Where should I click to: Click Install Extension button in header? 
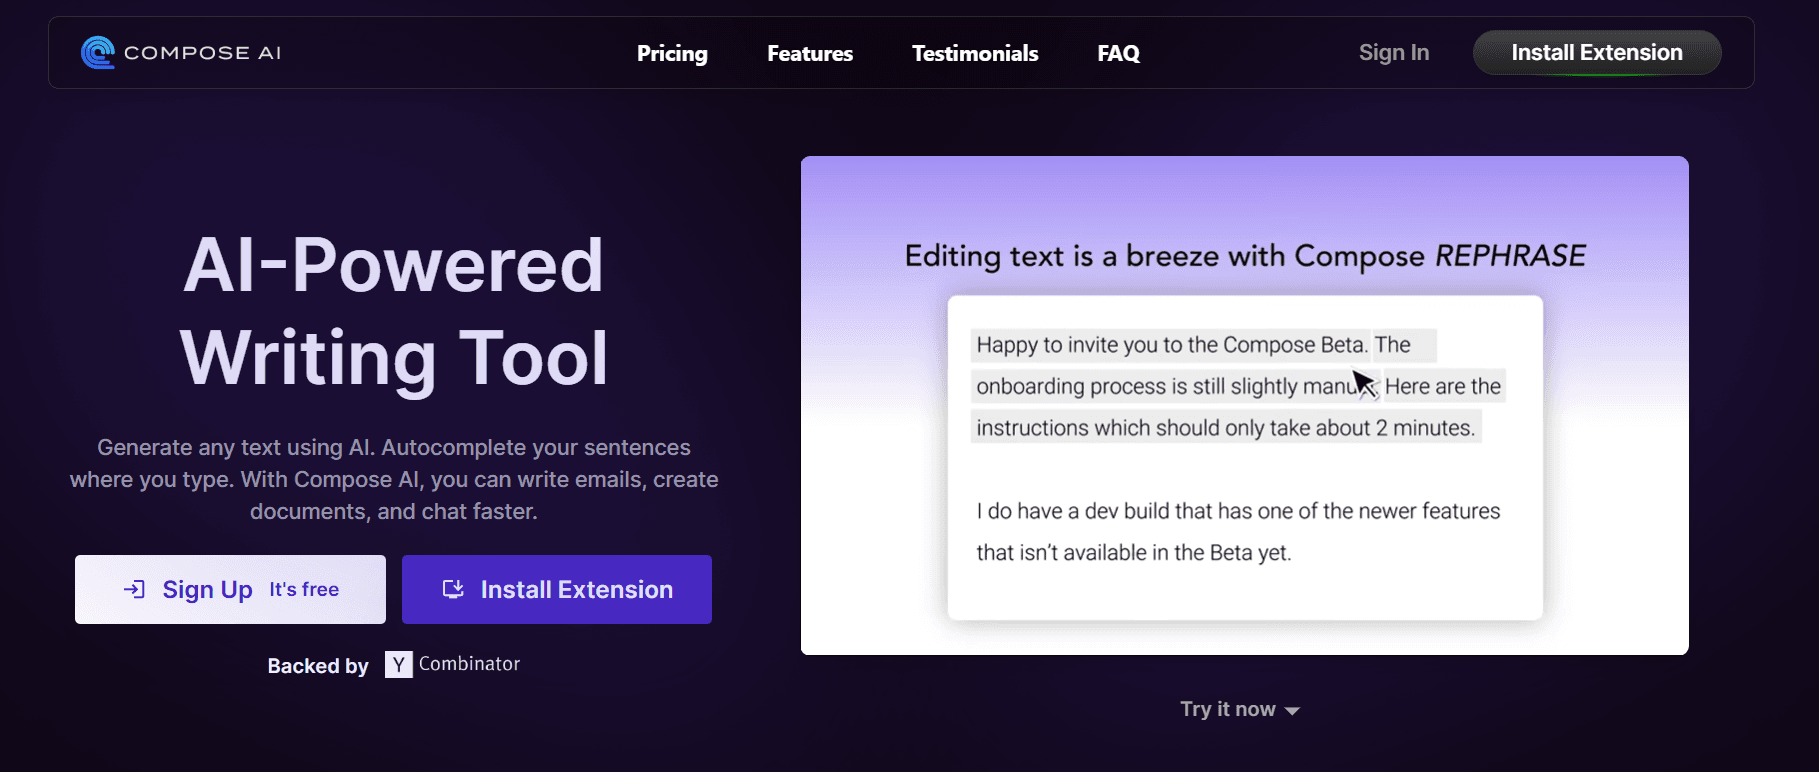point(1597,52)
